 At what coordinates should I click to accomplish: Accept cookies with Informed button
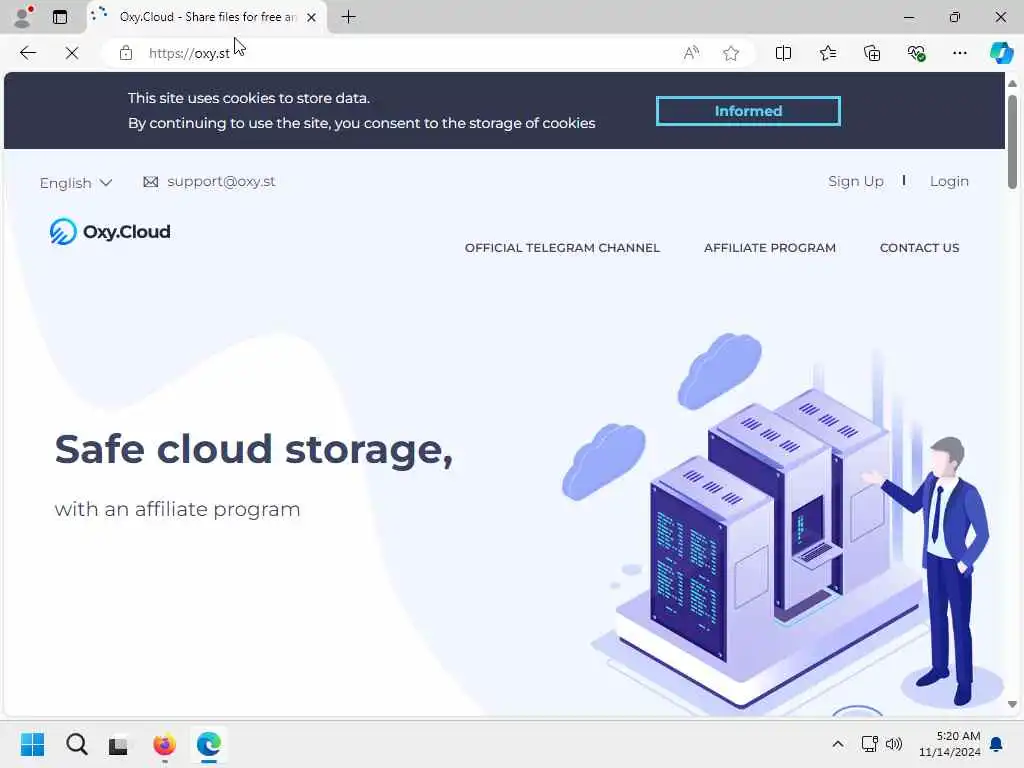point(748,111)
